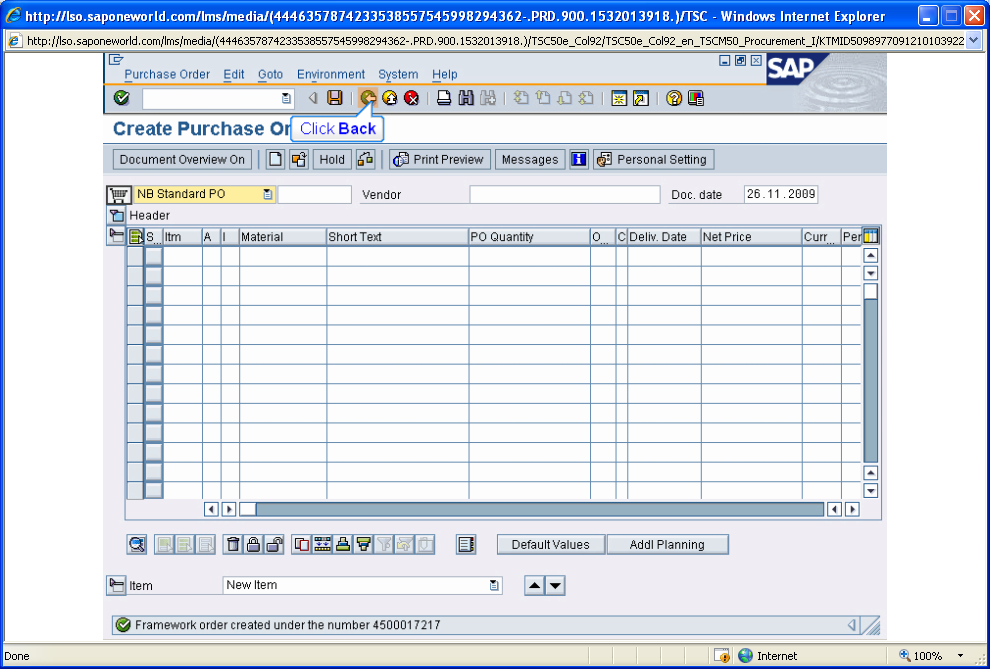This screenshot has width=990, height=669.
Task: Open the command field history dropdown
Action: (286, 98)
